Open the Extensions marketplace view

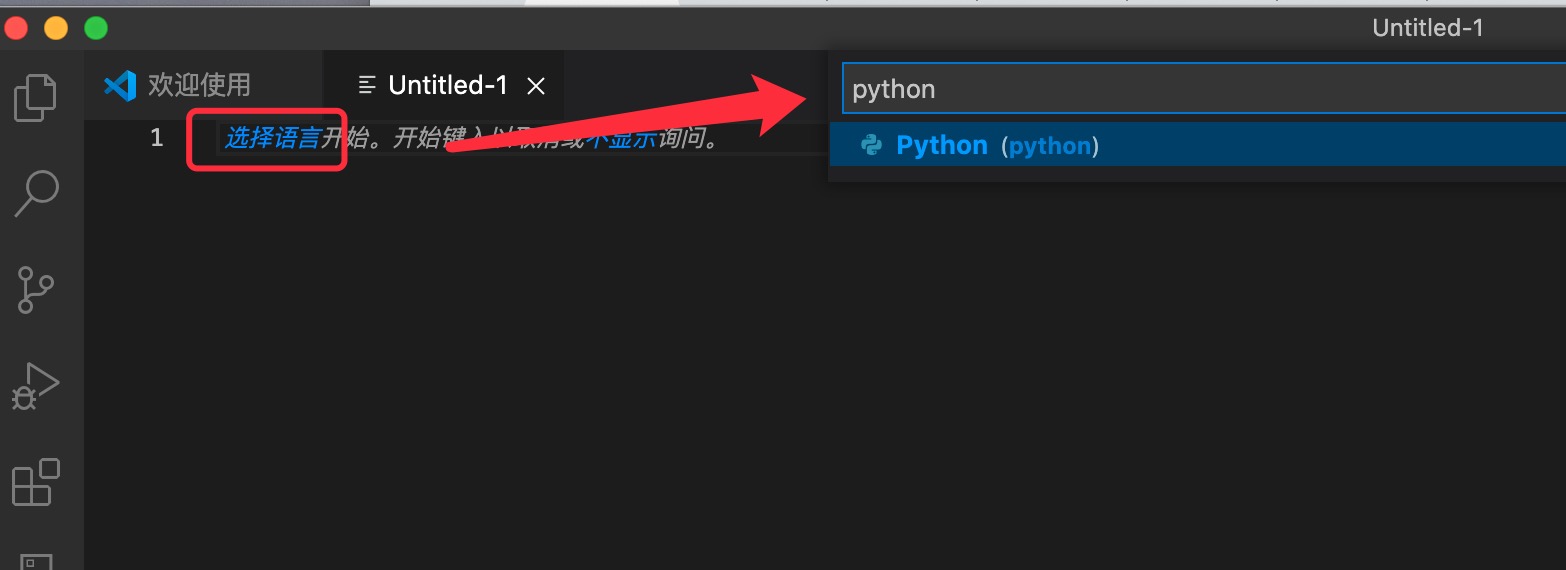36,482
